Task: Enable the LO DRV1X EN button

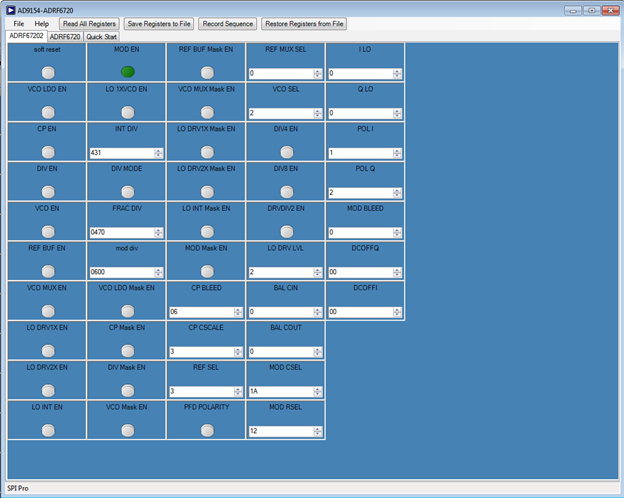Action: click(48, 351)
